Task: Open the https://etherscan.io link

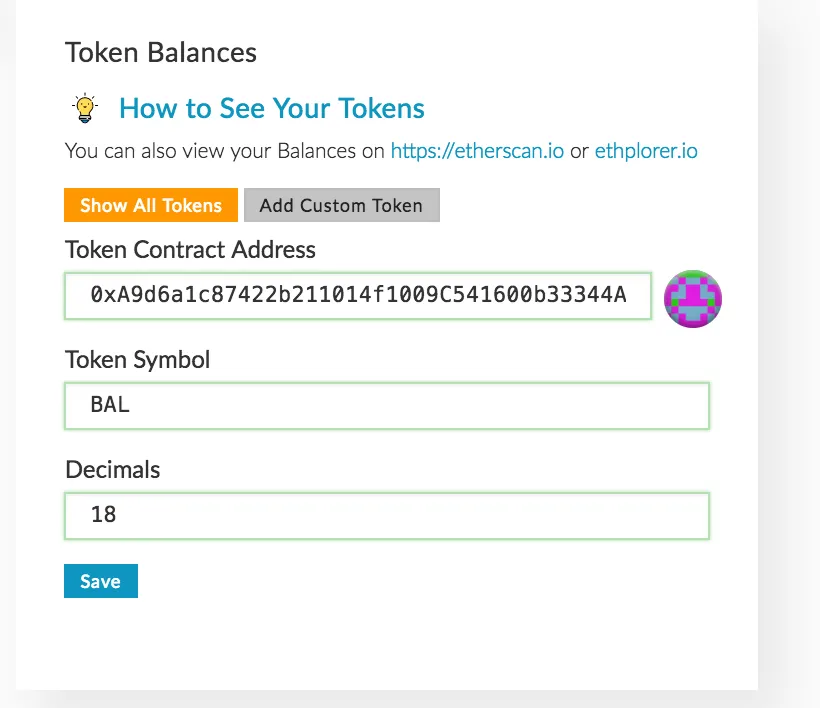Action: pyautogui.click(x=477, y=151)
